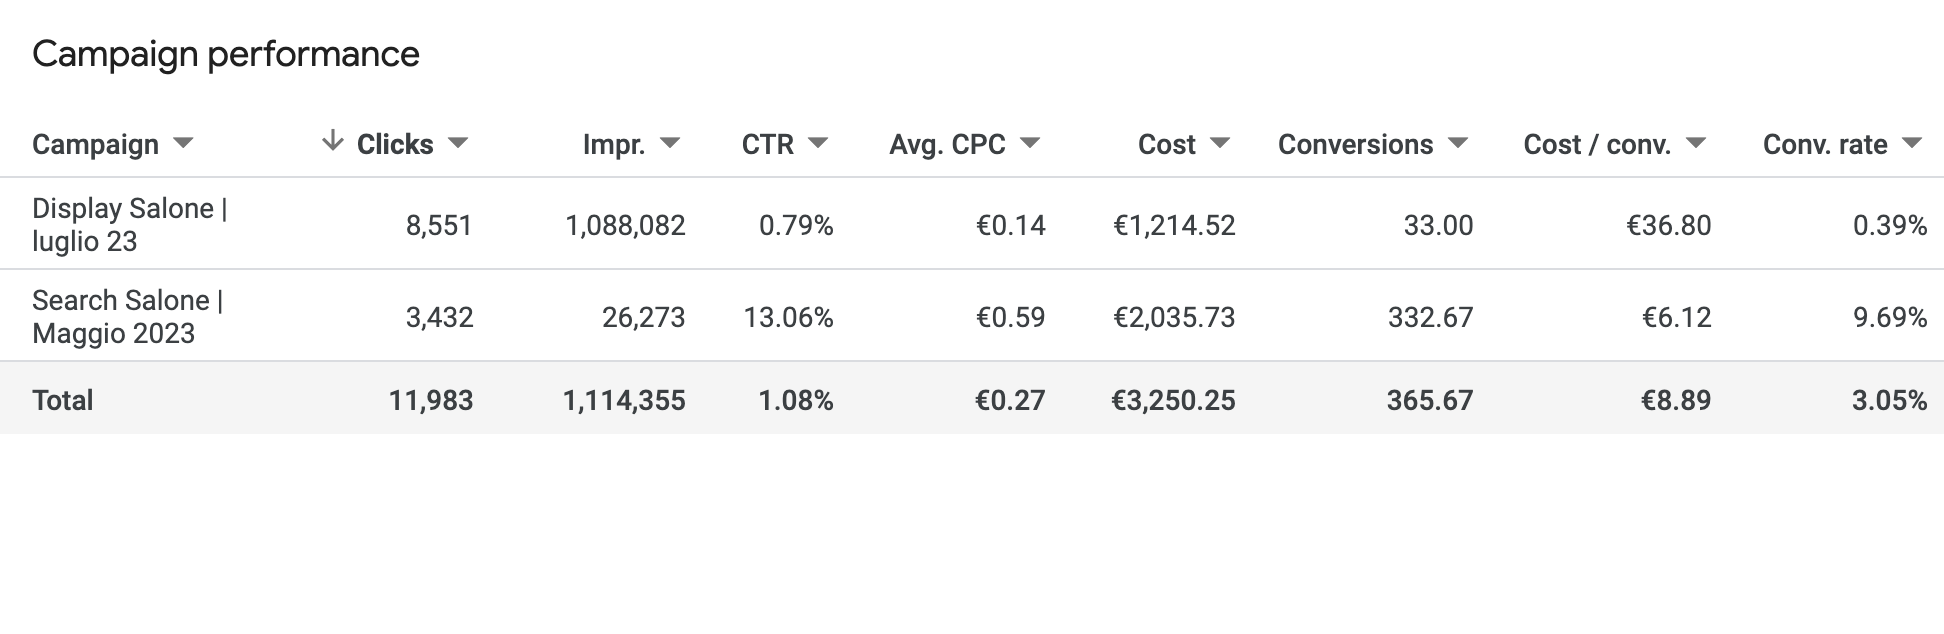Viewport: 1944px width, 634px height.
Task: Click the Campaign performance title
Action: click(226, 54)
